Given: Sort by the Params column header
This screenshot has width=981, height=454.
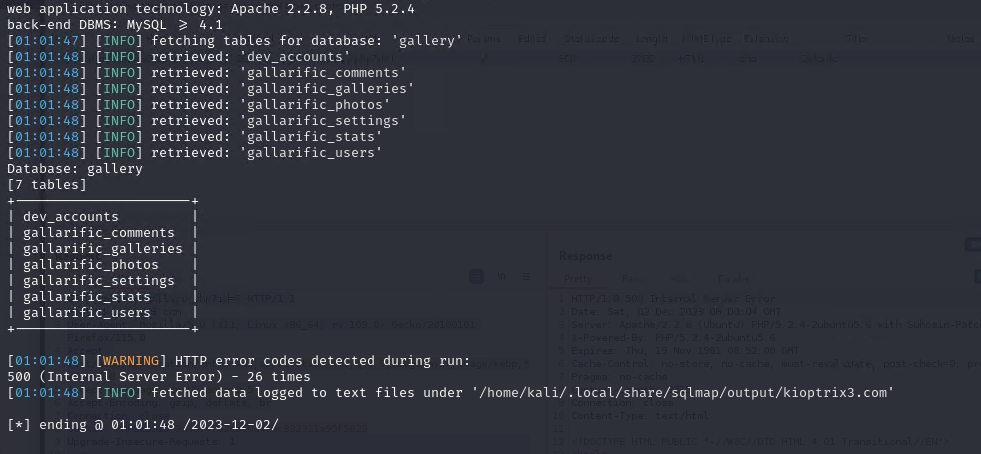Looking at the screenshot, I should (484, 39).
